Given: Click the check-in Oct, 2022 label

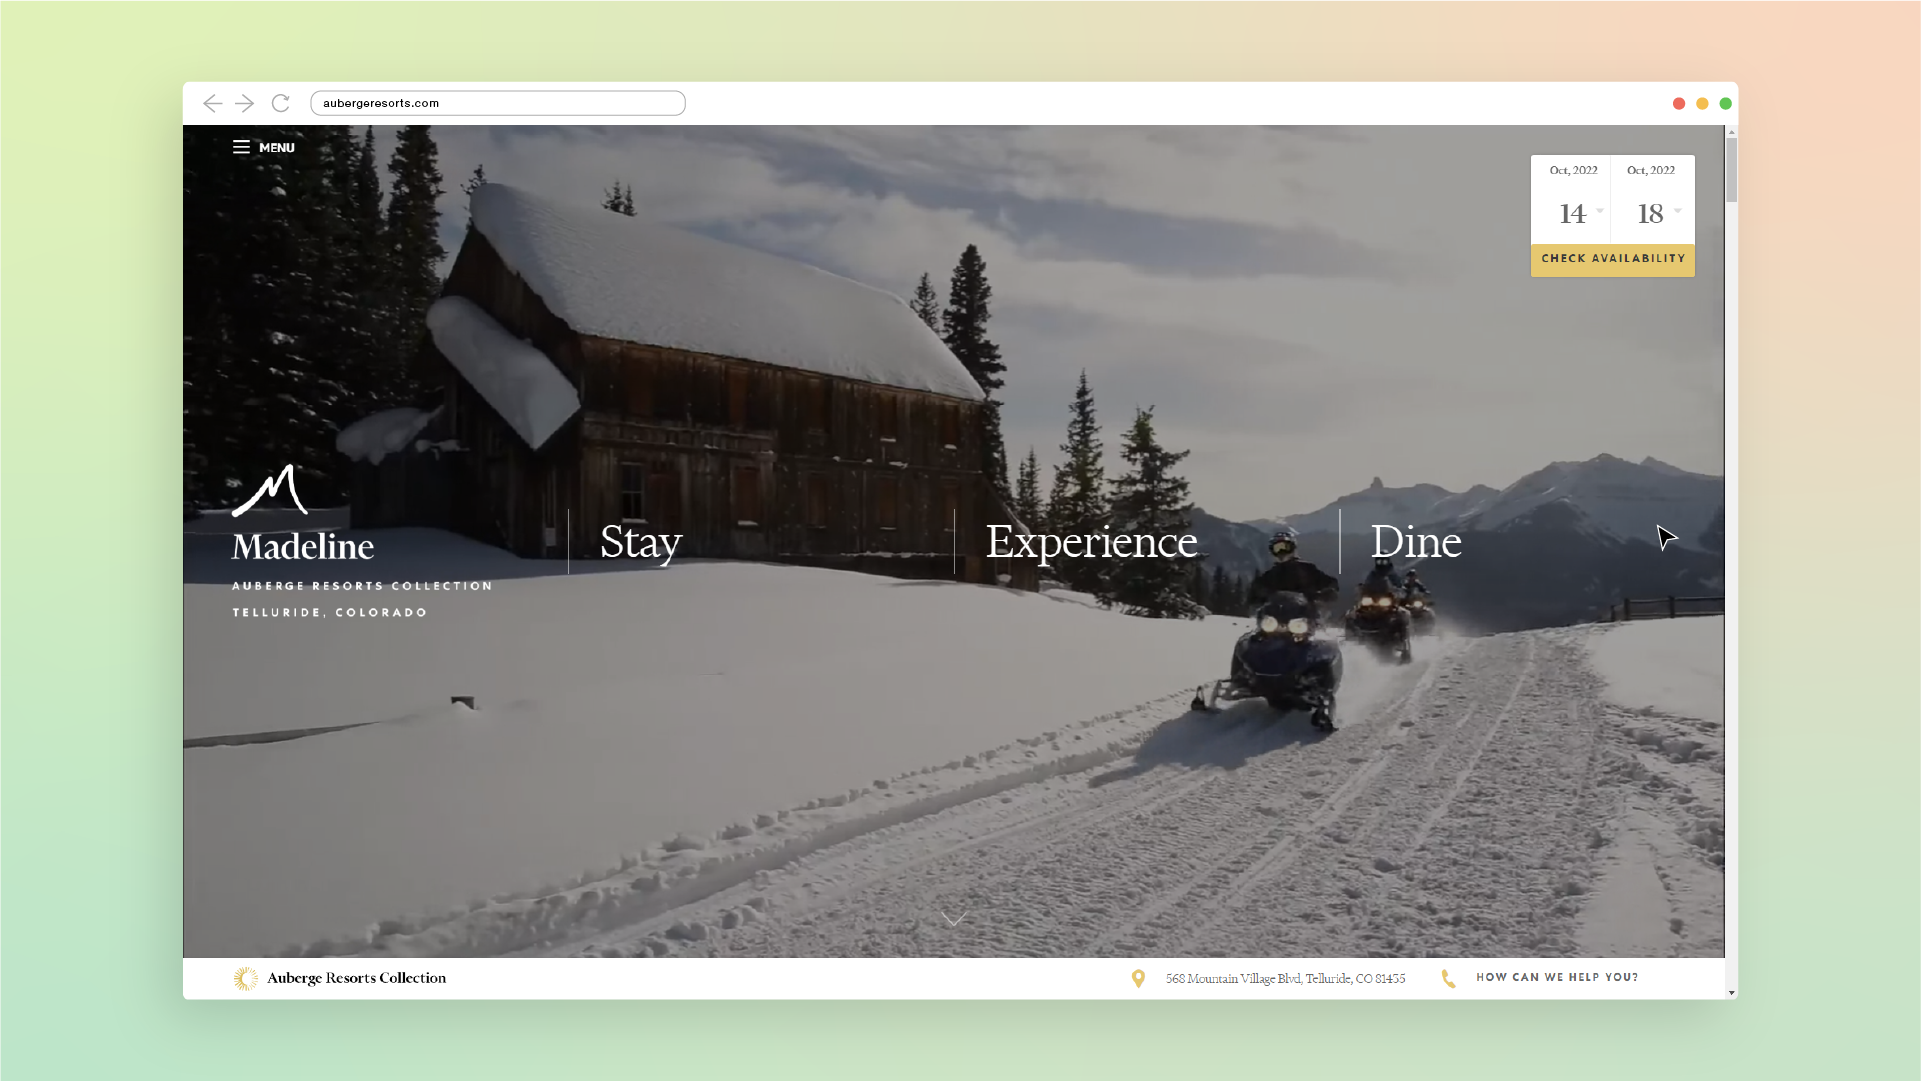Looking at the screenshot, I should tap(1573, 170).
